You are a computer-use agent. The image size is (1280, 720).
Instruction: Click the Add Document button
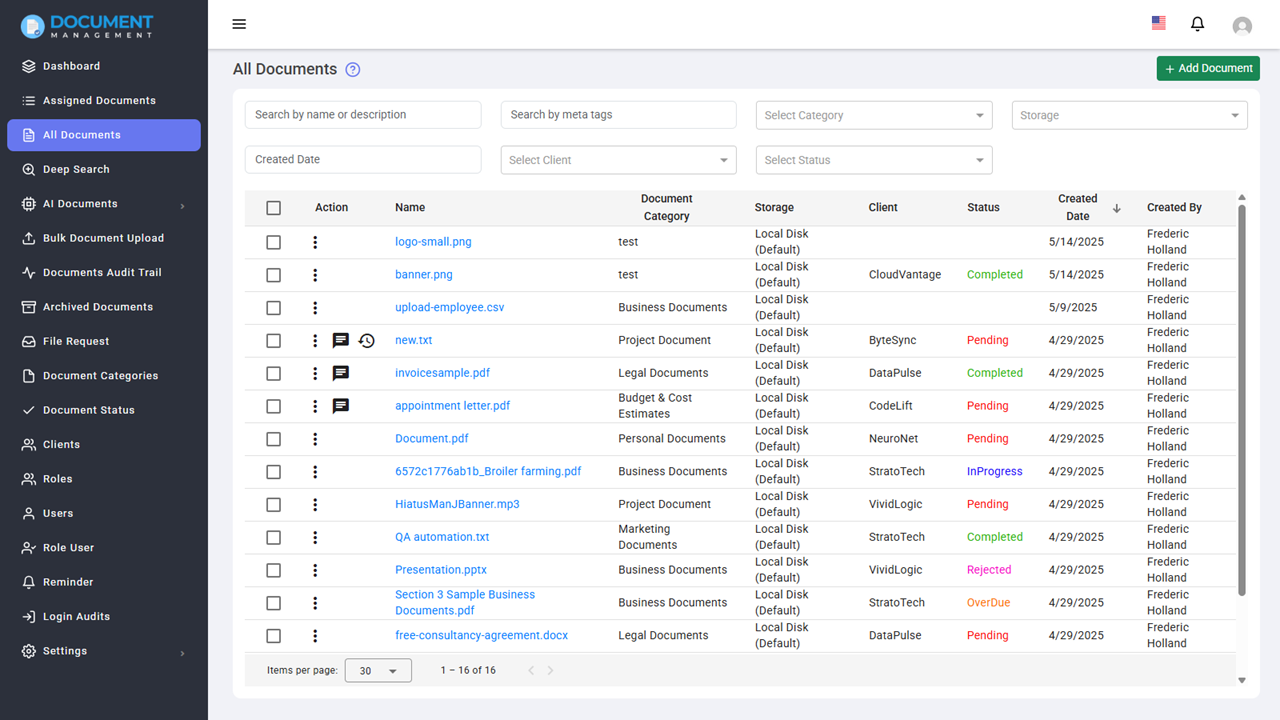pos(1208,68)
